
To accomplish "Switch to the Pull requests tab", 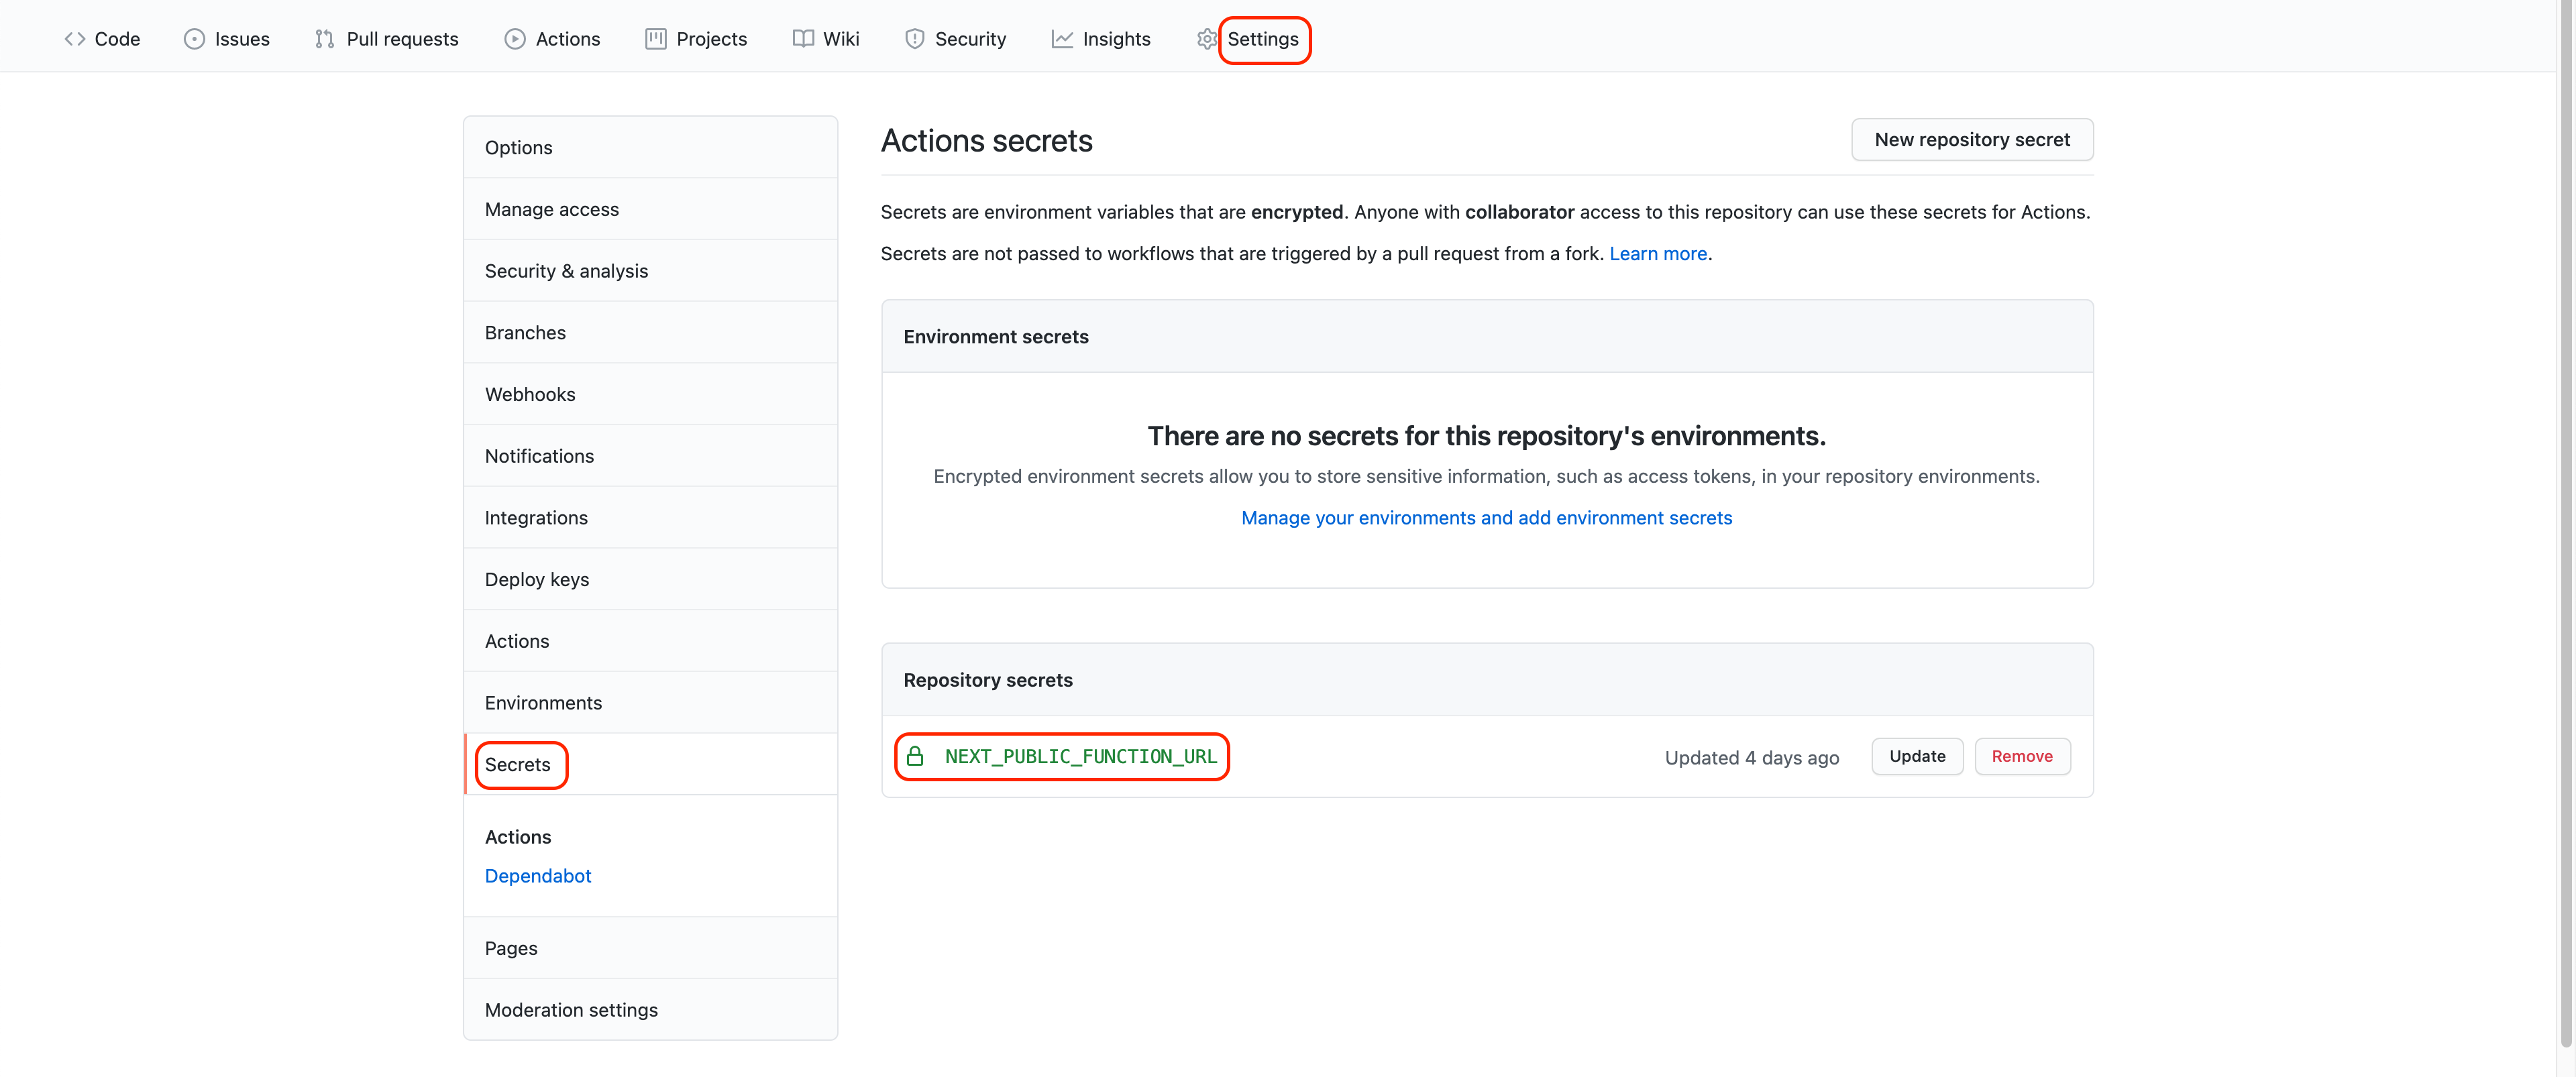I will point(401,39).
